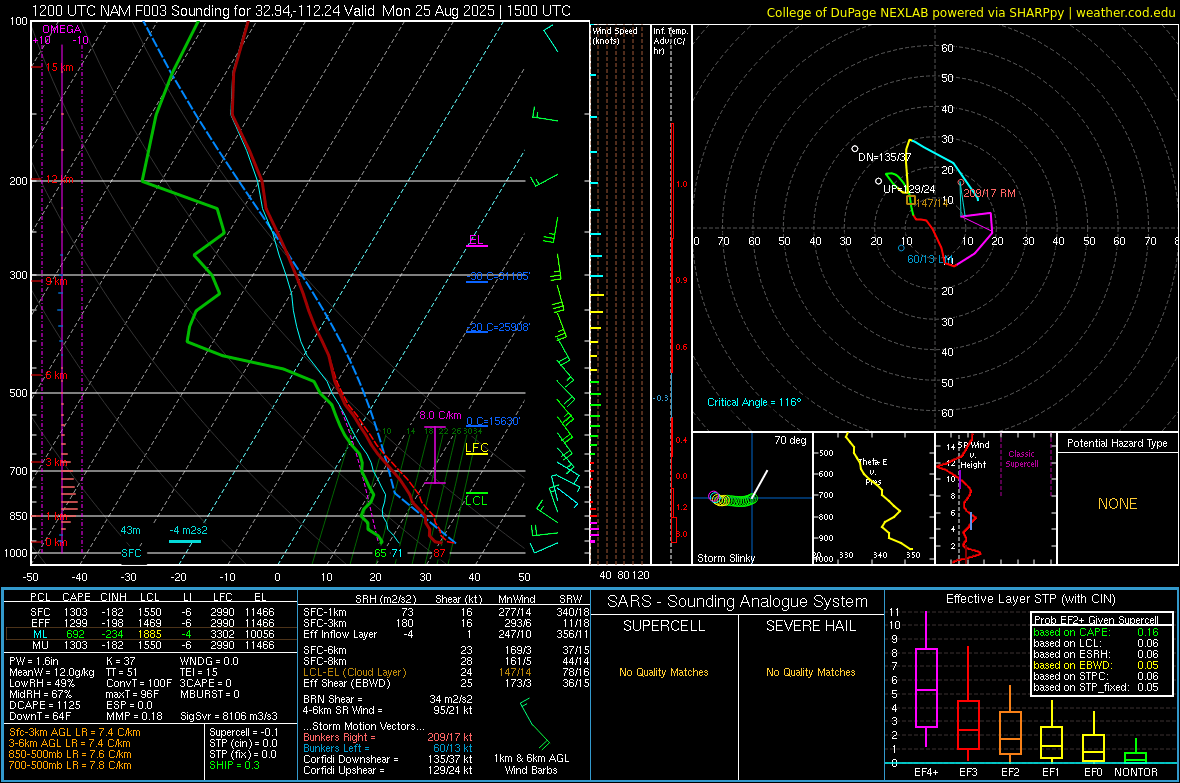Click the surface dewpoint value 65

[x=380, y=553]
